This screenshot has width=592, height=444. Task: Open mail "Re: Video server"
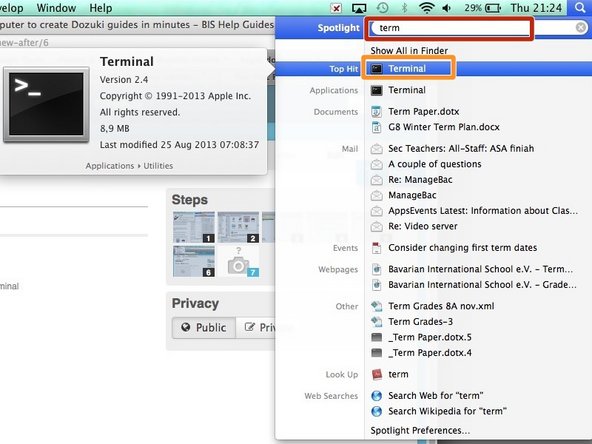pos(414,226)
